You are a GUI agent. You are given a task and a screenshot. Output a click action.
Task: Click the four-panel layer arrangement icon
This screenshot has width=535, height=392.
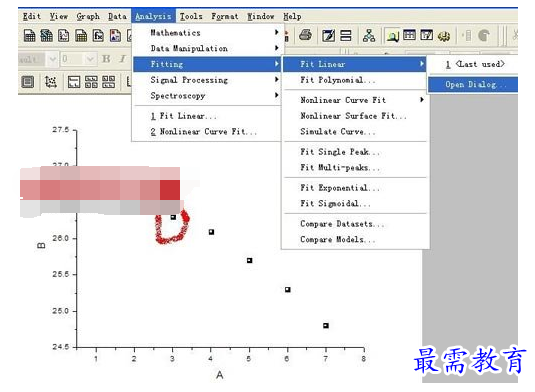pos(91,82)
